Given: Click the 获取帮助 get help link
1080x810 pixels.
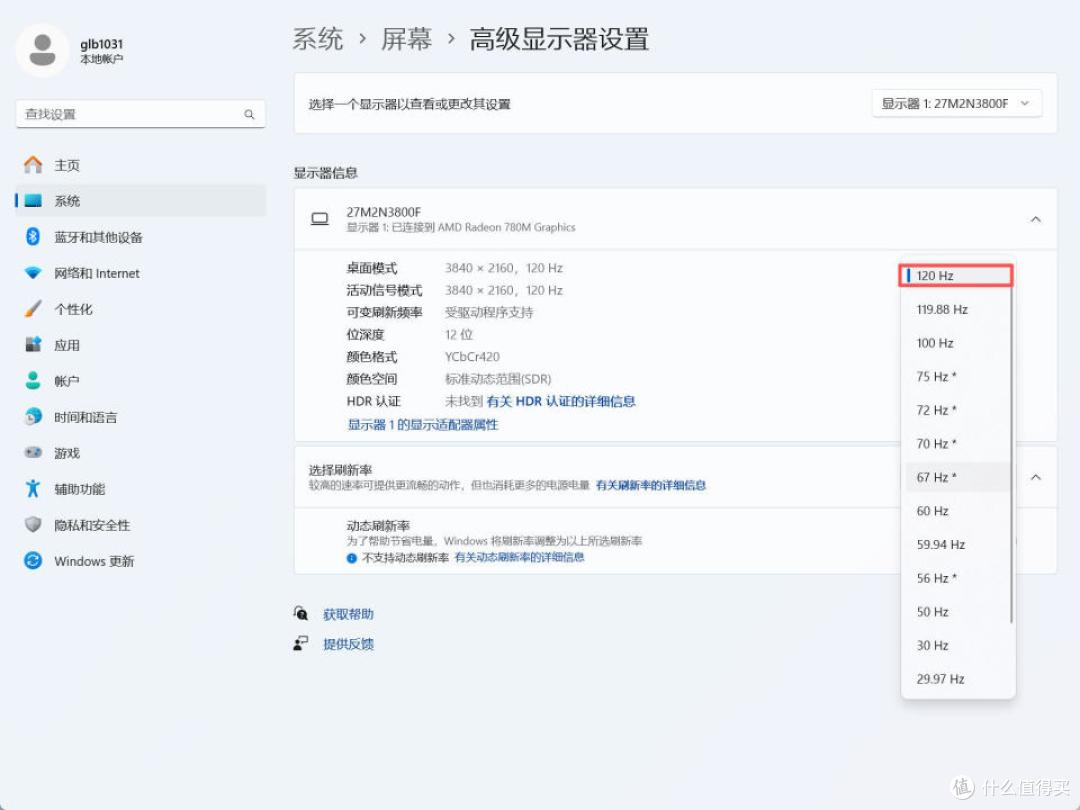Looking at the screenshot, I should point(349,614).
